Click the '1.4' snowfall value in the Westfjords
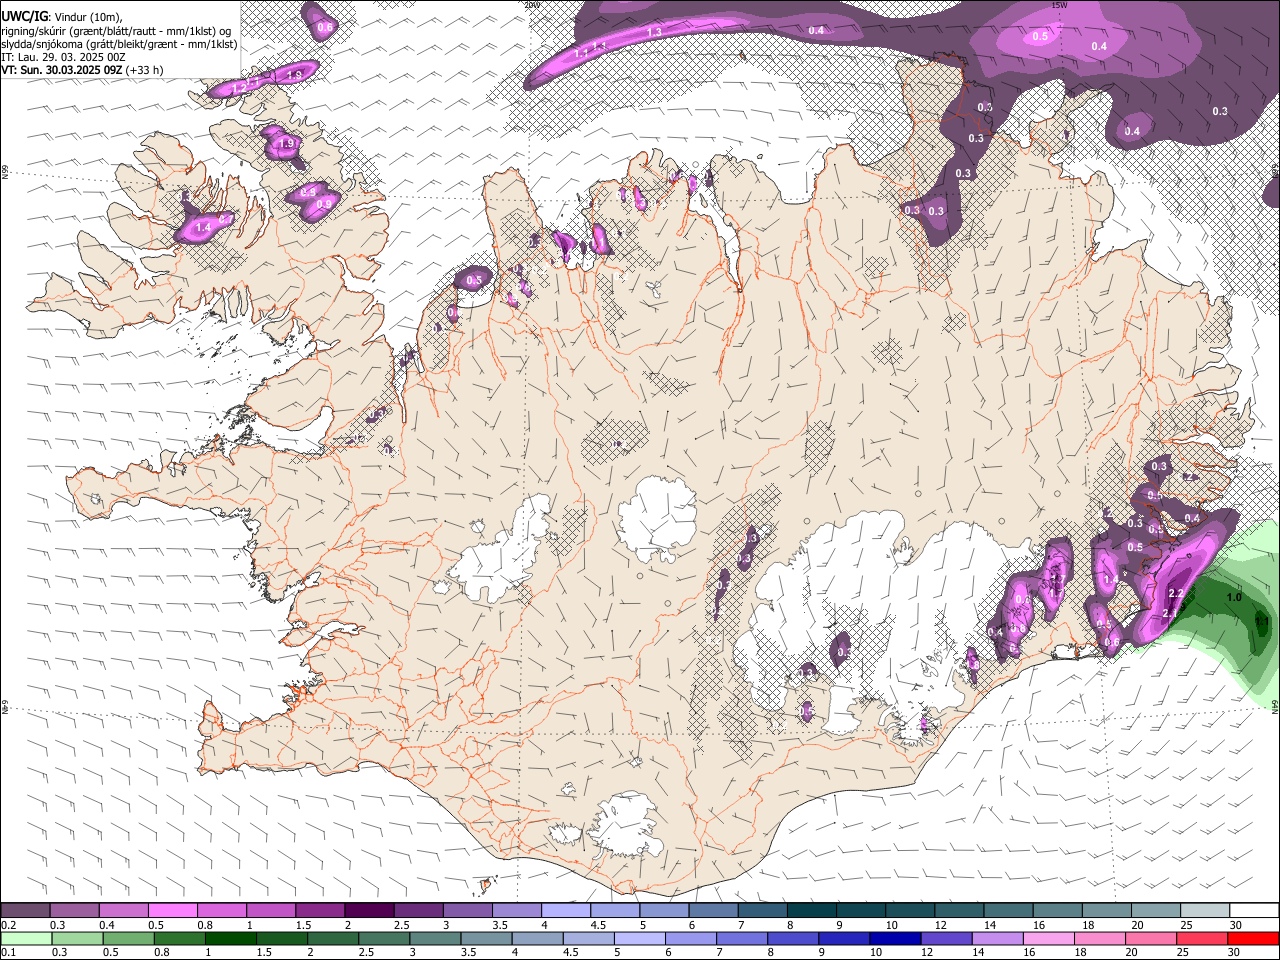This screenshot has width=1280, height=960. pyautogui.click(x=203, y=228)
